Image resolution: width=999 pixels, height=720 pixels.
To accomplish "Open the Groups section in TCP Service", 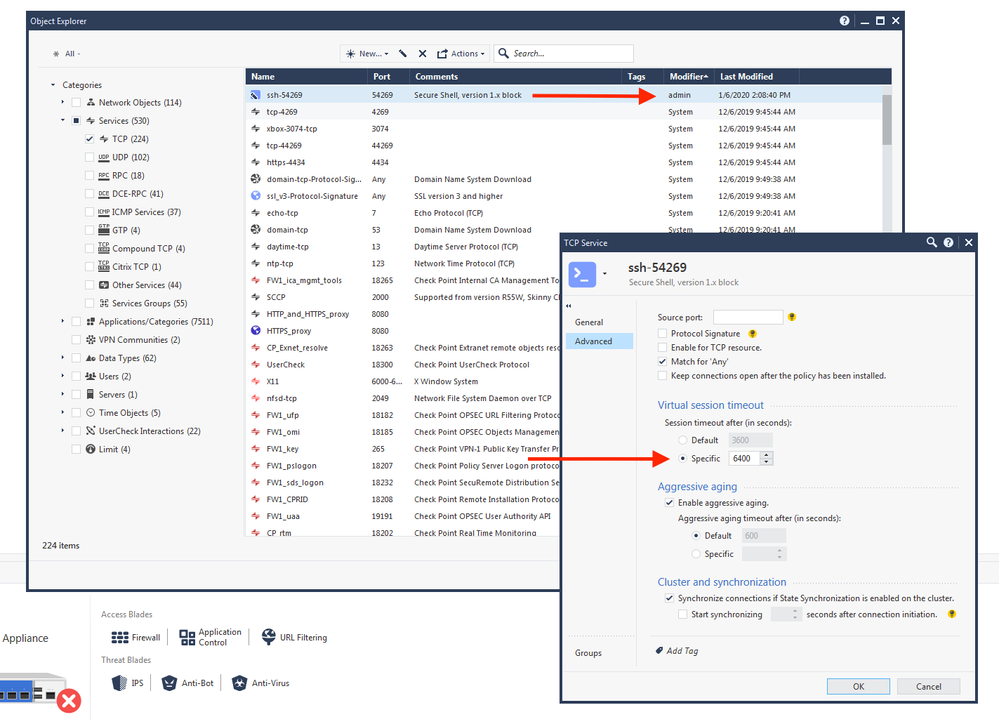I will [588, 653].
